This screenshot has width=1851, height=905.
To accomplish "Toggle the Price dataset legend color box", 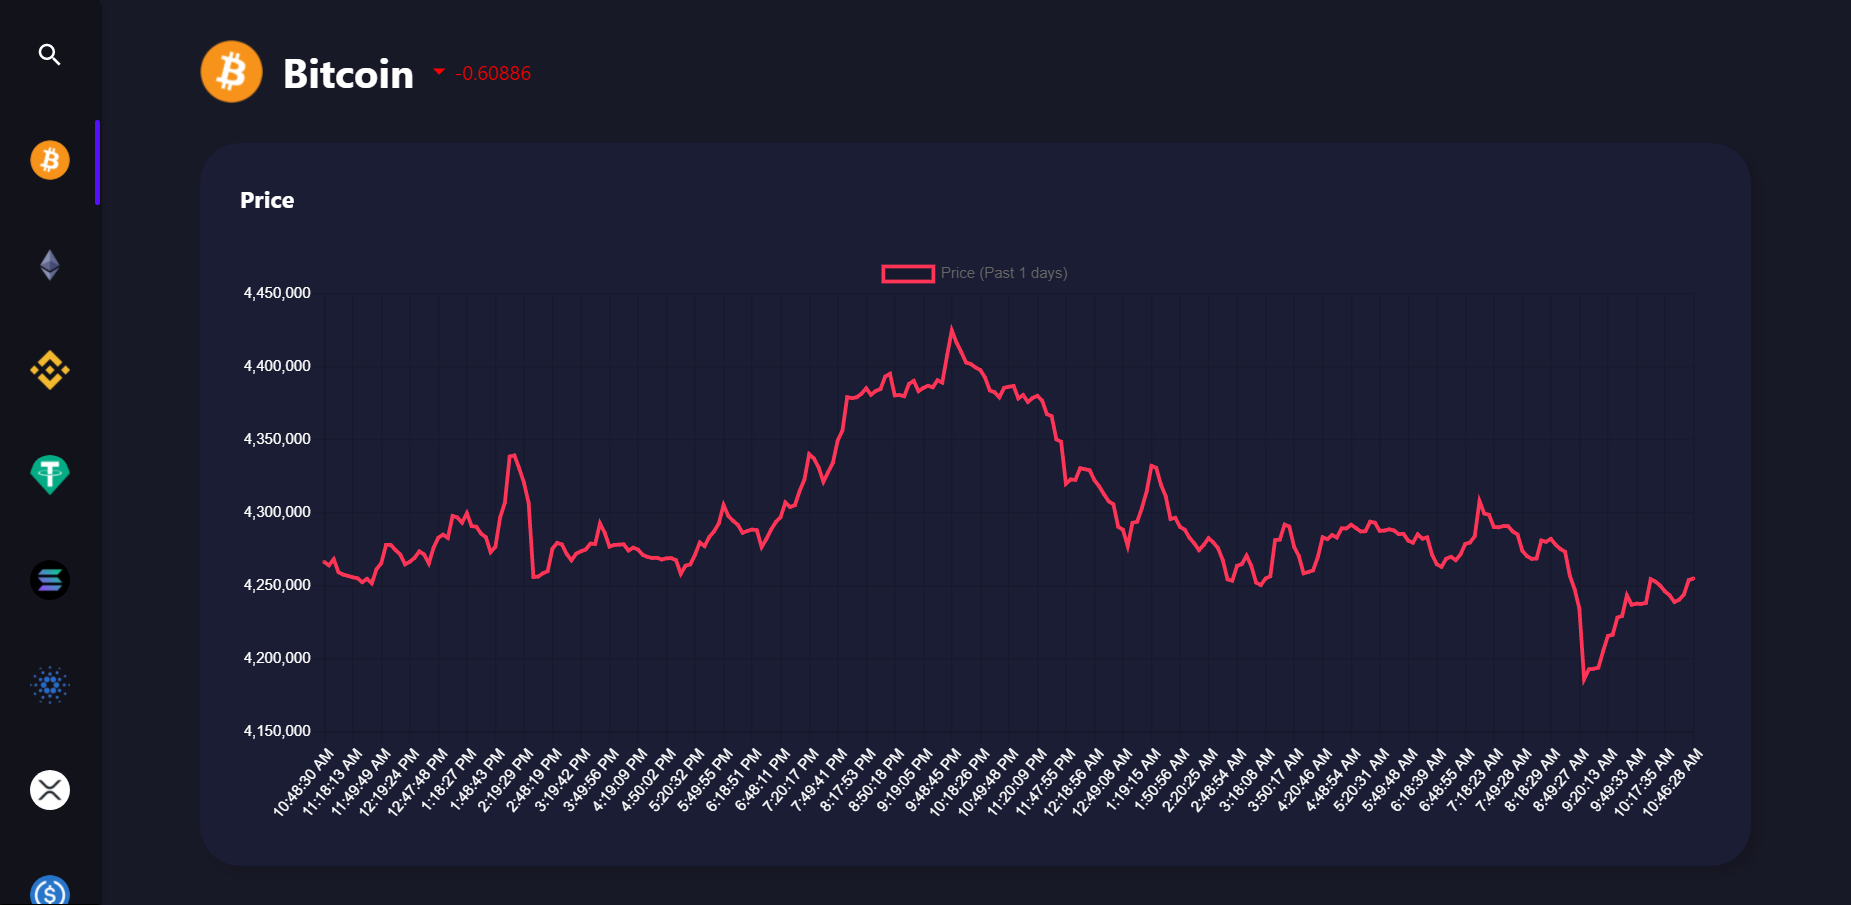I will tap(907, 273).
